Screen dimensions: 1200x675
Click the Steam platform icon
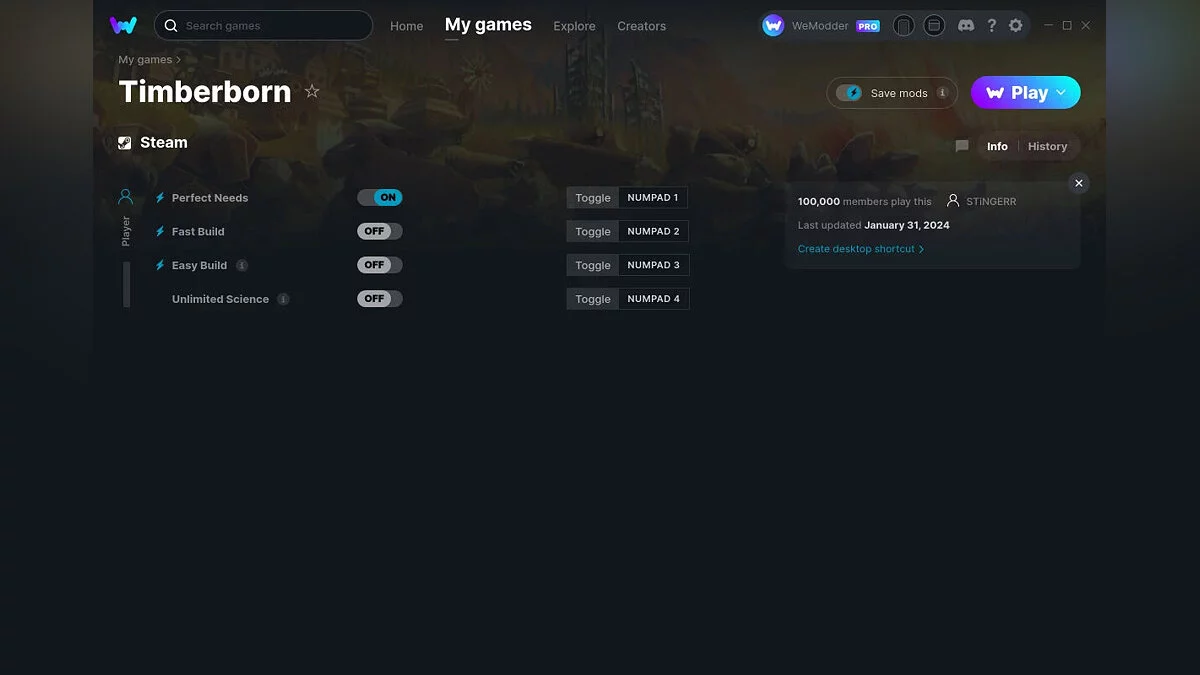coord(125,142)
